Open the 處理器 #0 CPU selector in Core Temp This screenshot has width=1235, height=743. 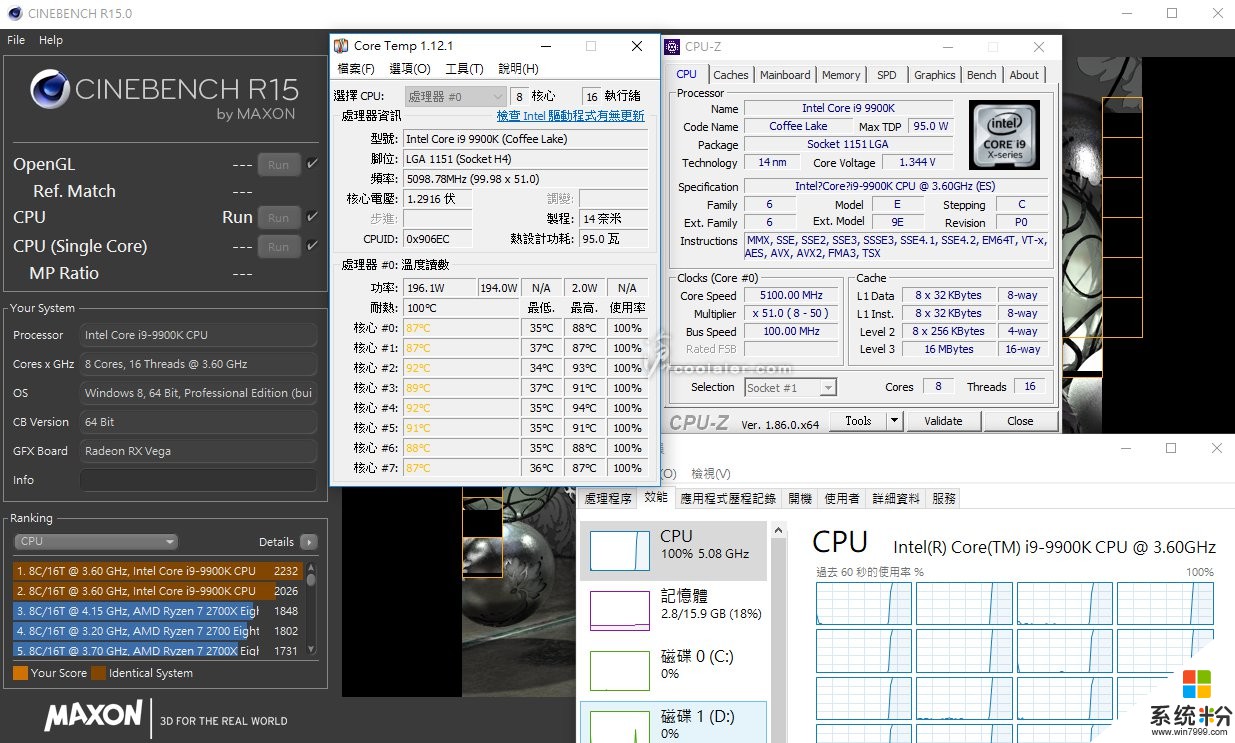pyautogui.click(x=455, y=95)
